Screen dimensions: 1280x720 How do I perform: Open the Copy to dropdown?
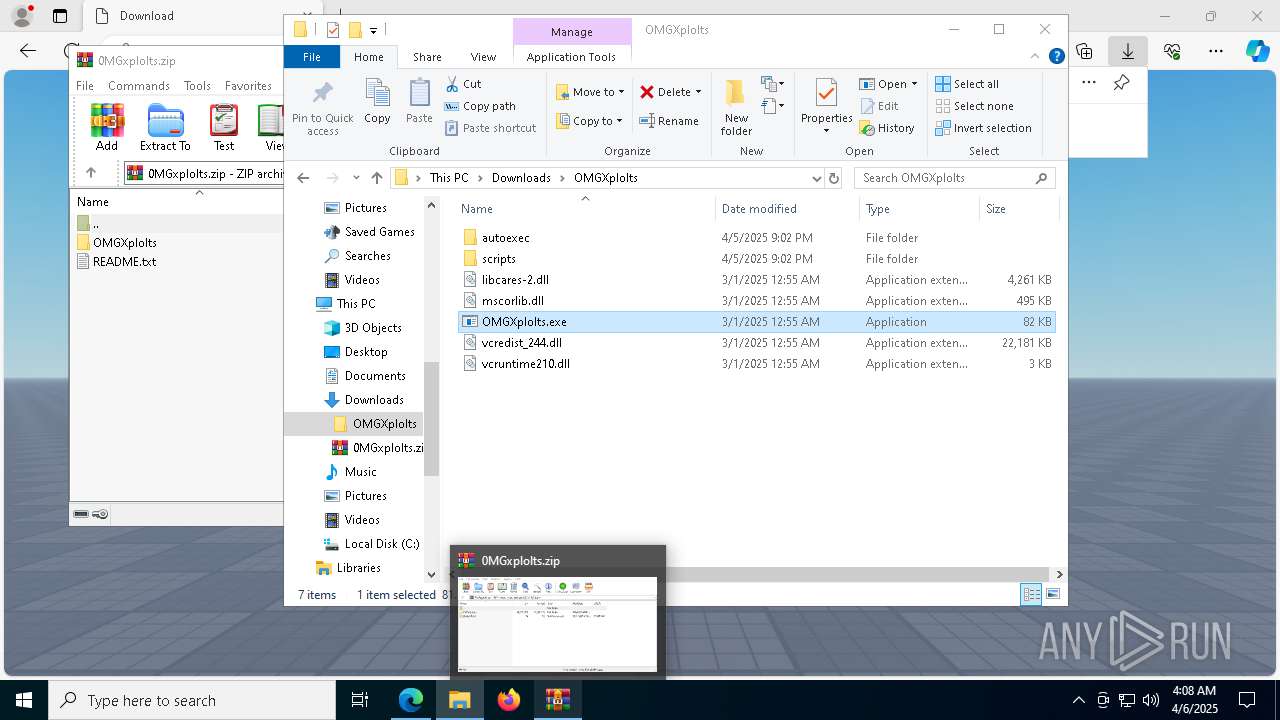tap(590, 121)
